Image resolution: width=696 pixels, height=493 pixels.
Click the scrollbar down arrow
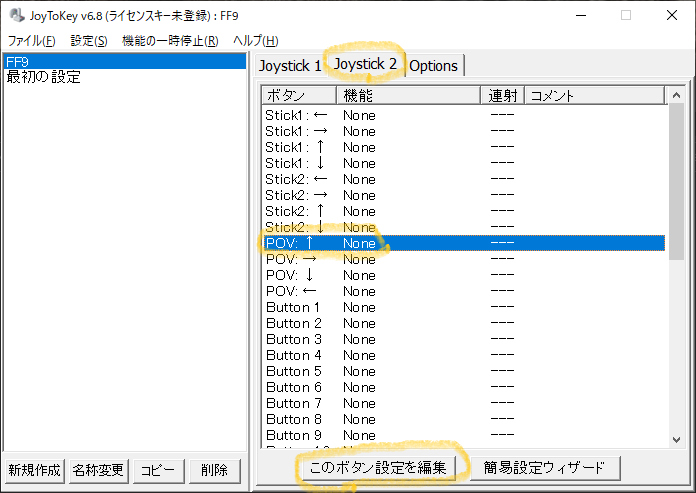[x=676, y=440]
